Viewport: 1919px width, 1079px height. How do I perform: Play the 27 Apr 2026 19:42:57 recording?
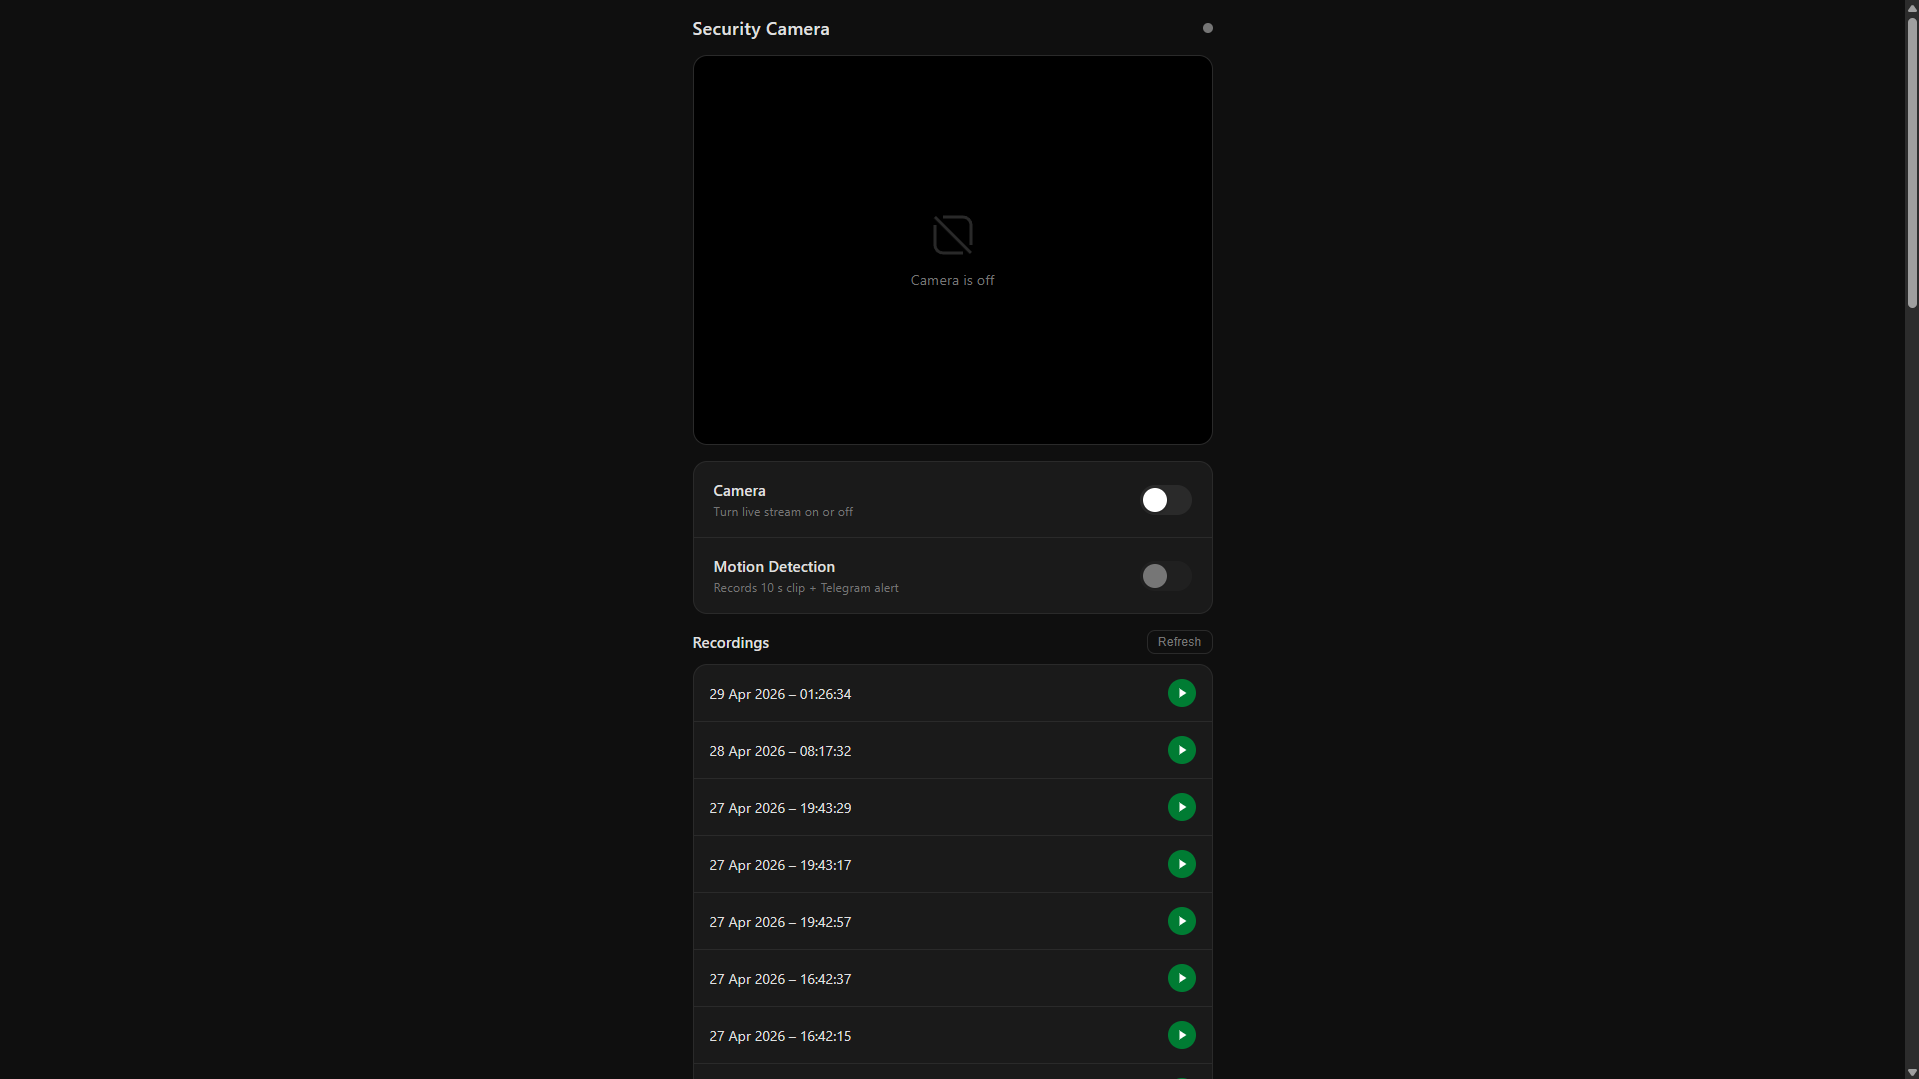click(1181, 921)
